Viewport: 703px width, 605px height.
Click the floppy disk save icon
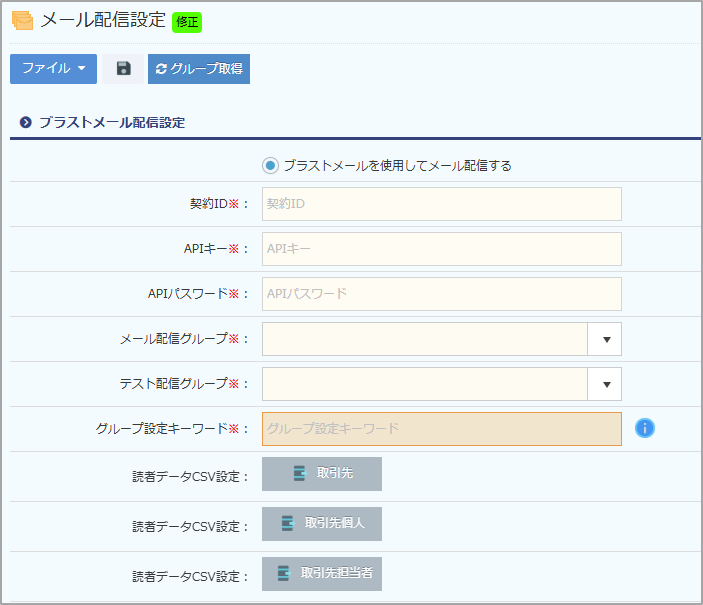(123, 69)
